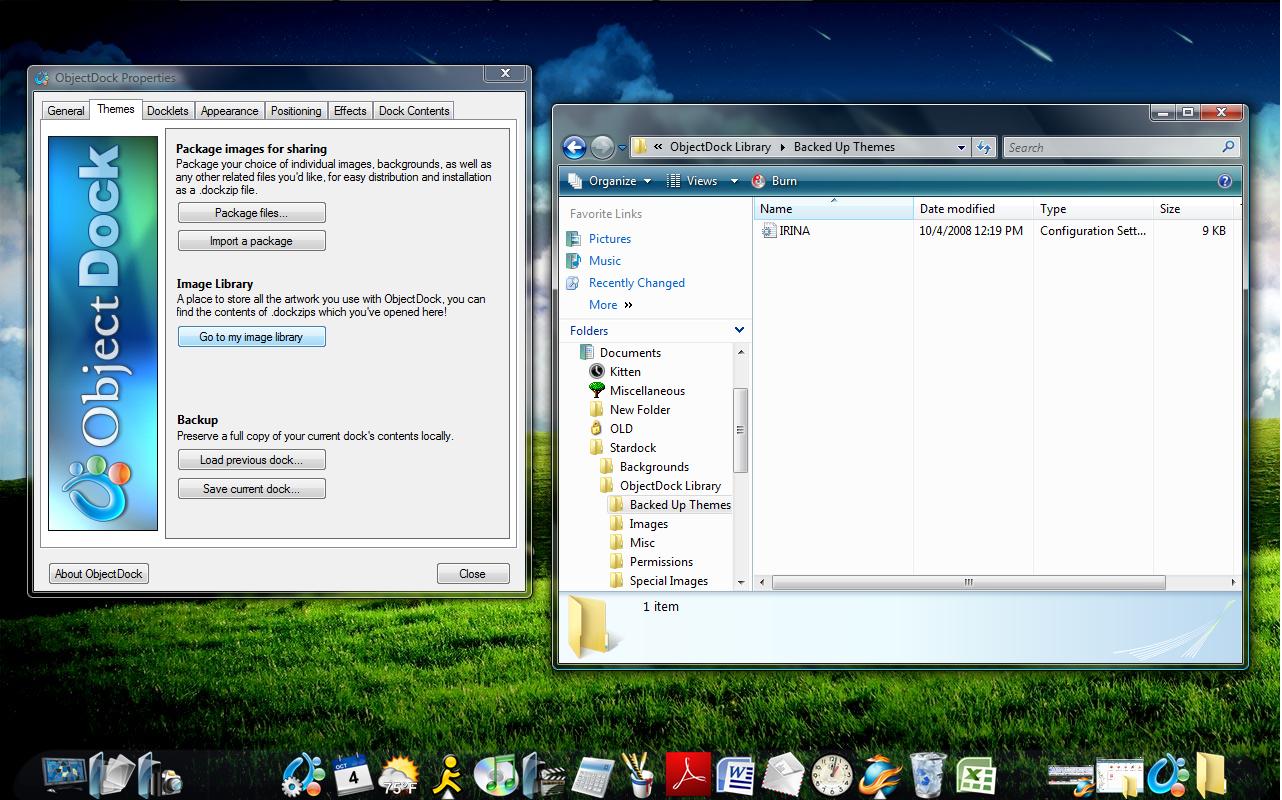1282x800 pixels.
Task: Open the video clapperboard folder in dock
Action: point(543,775)
